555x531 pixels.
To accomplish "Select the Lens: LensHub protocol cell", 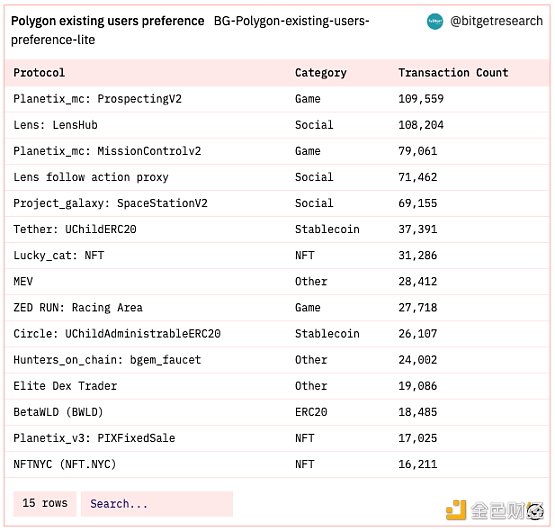I will [x=55, y=125].
